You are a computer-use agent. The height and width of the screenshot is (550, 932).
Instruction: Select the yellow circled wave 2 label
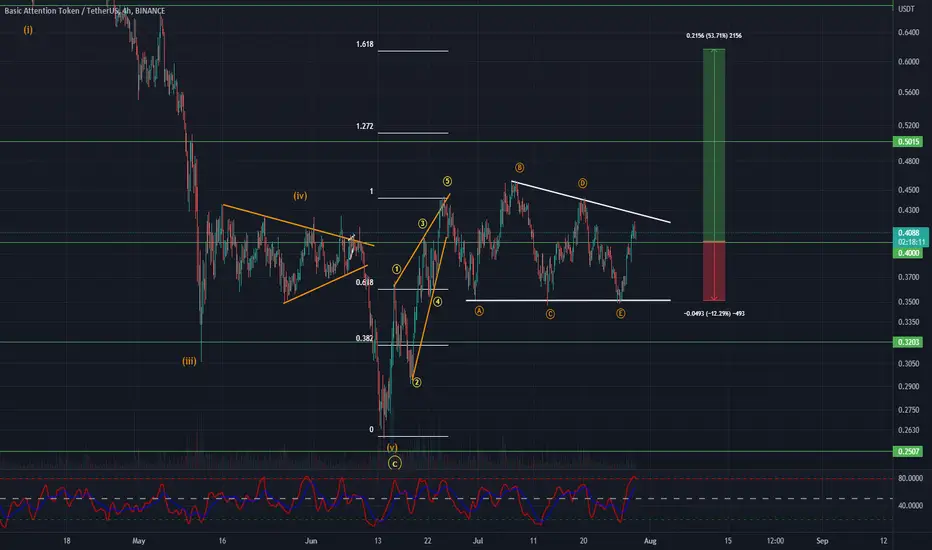pyautogui.click(x=417, y=382)
